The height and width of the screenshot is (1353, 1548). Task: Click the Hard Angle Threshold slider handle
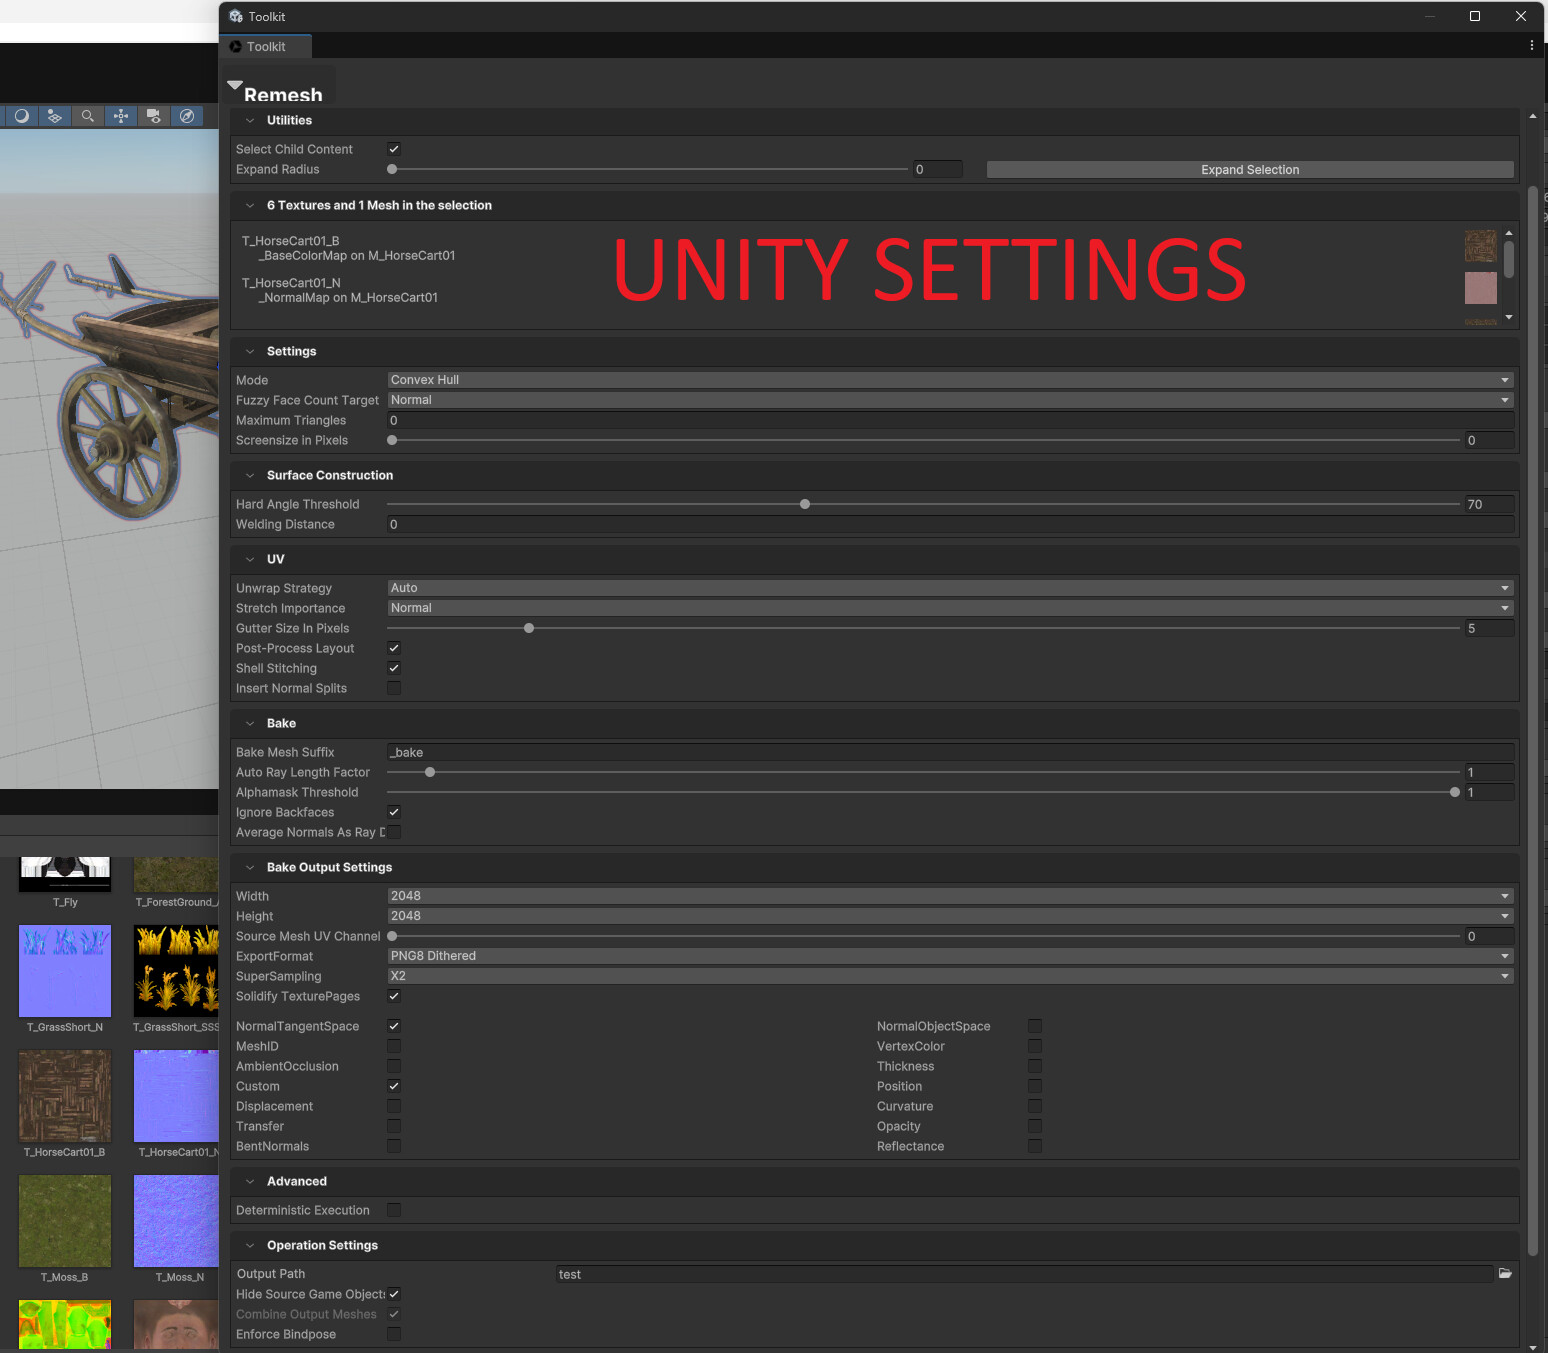(805, 504)
